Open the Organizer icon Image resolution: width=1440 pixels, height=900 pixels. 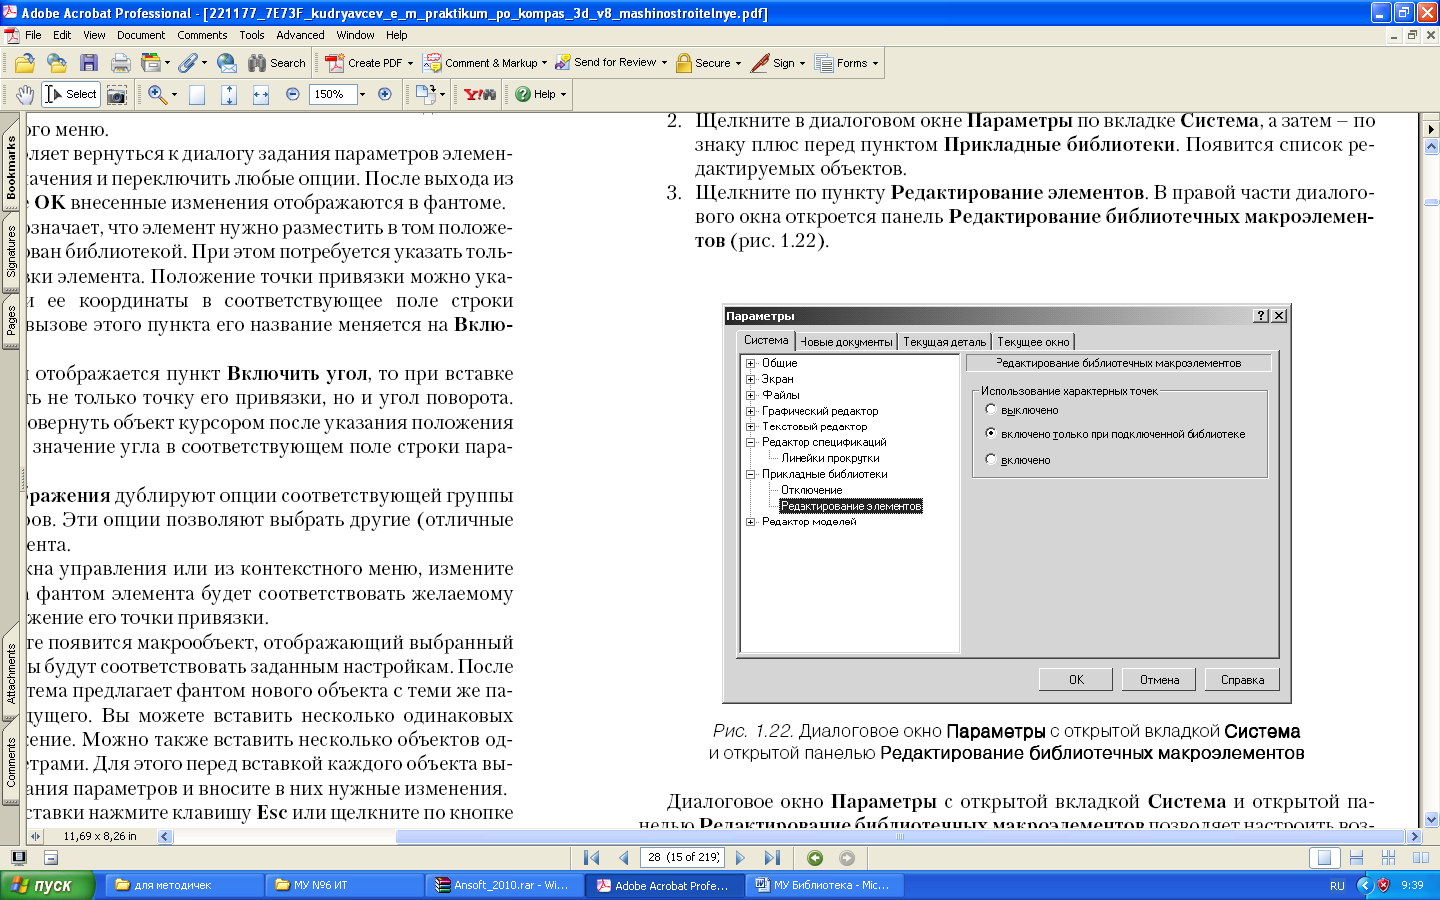[150, 63]
